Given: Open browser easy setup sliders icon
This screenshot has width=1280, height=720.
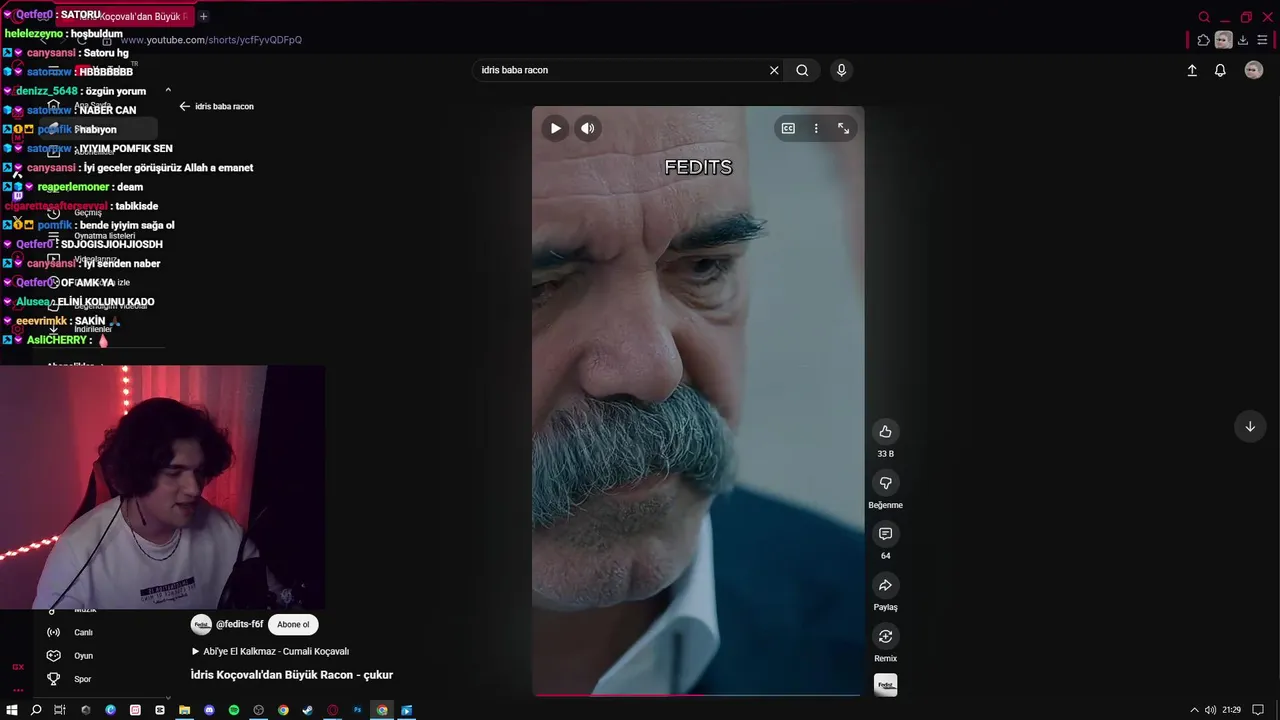Looking at the screenshot, I should coord(1263,40).
